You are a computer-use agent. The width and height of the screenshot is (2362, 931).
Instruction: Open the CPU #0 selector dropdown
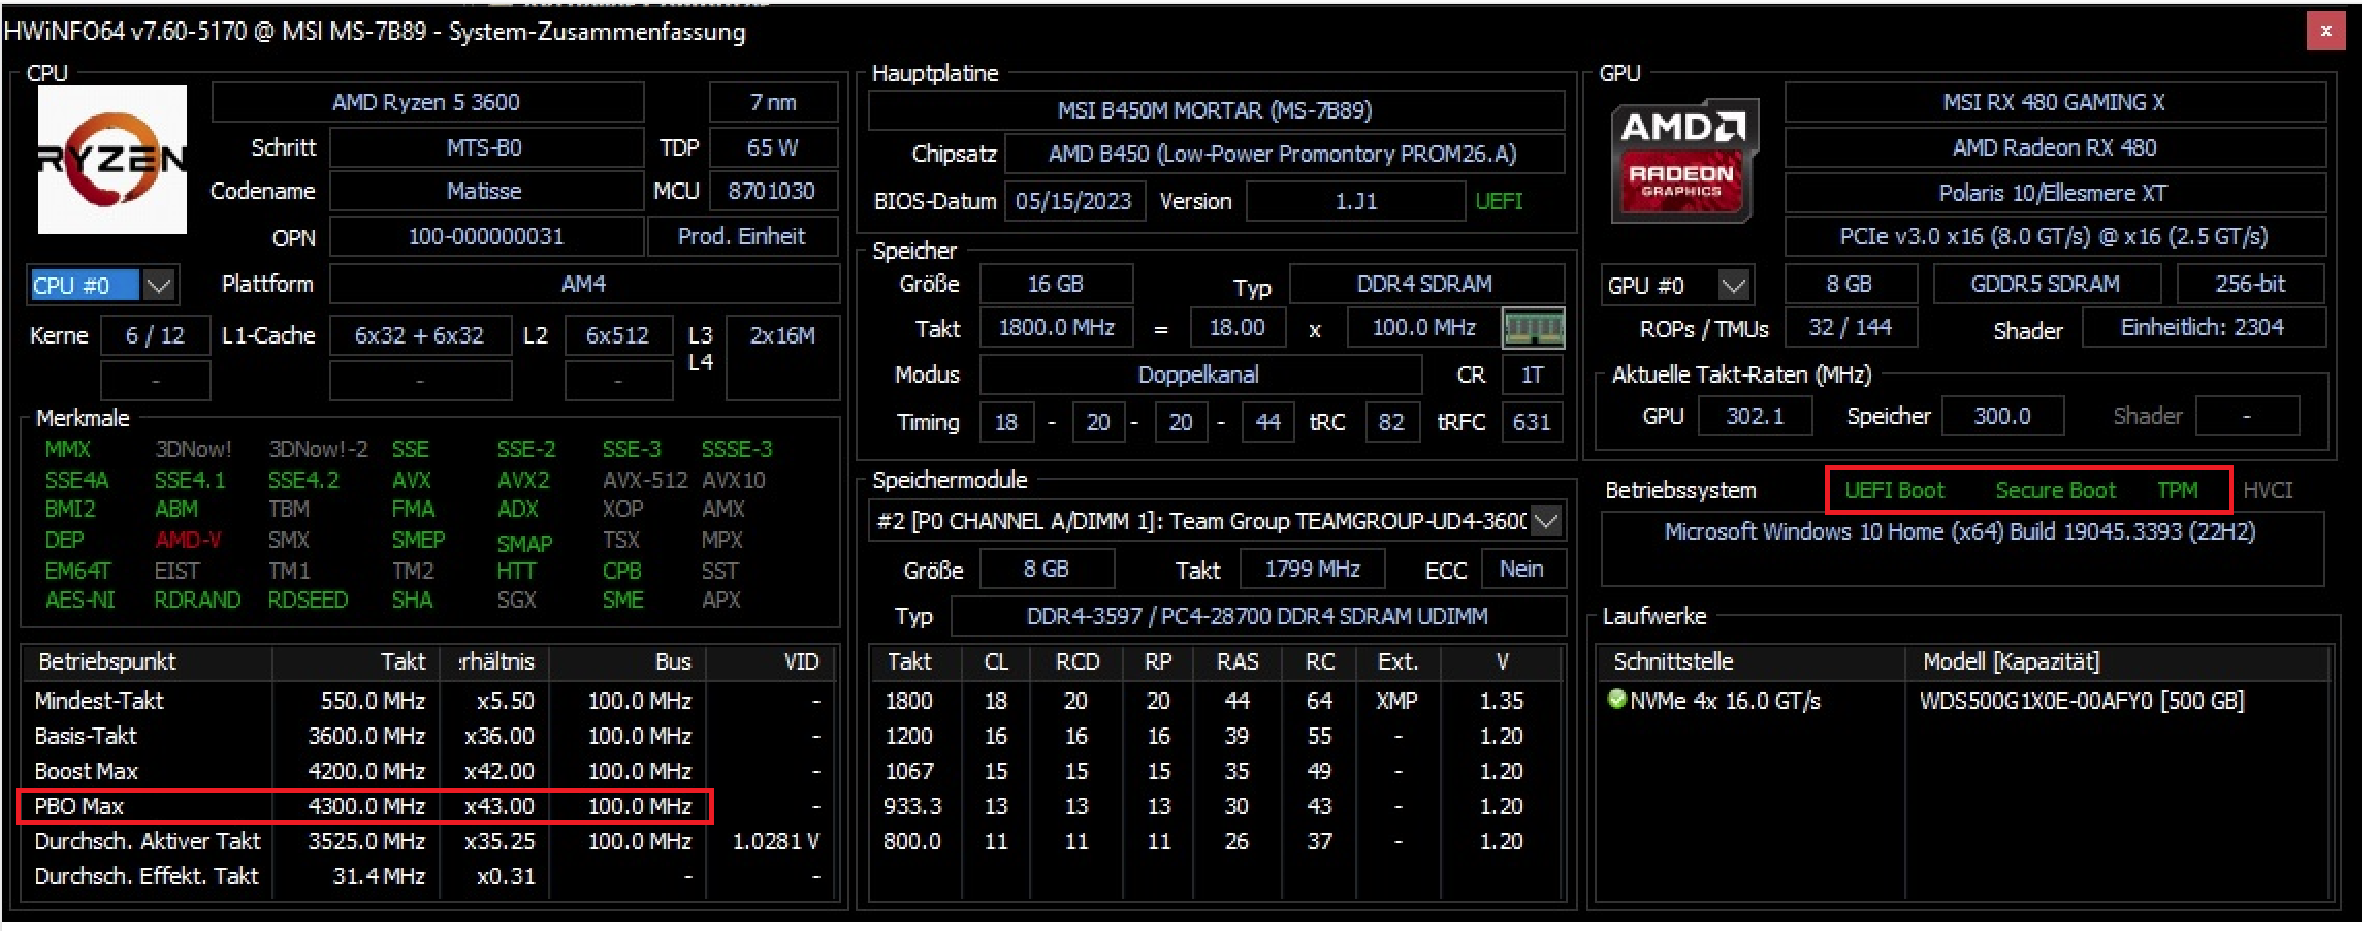pyautogui.click(x=158, y=286)
